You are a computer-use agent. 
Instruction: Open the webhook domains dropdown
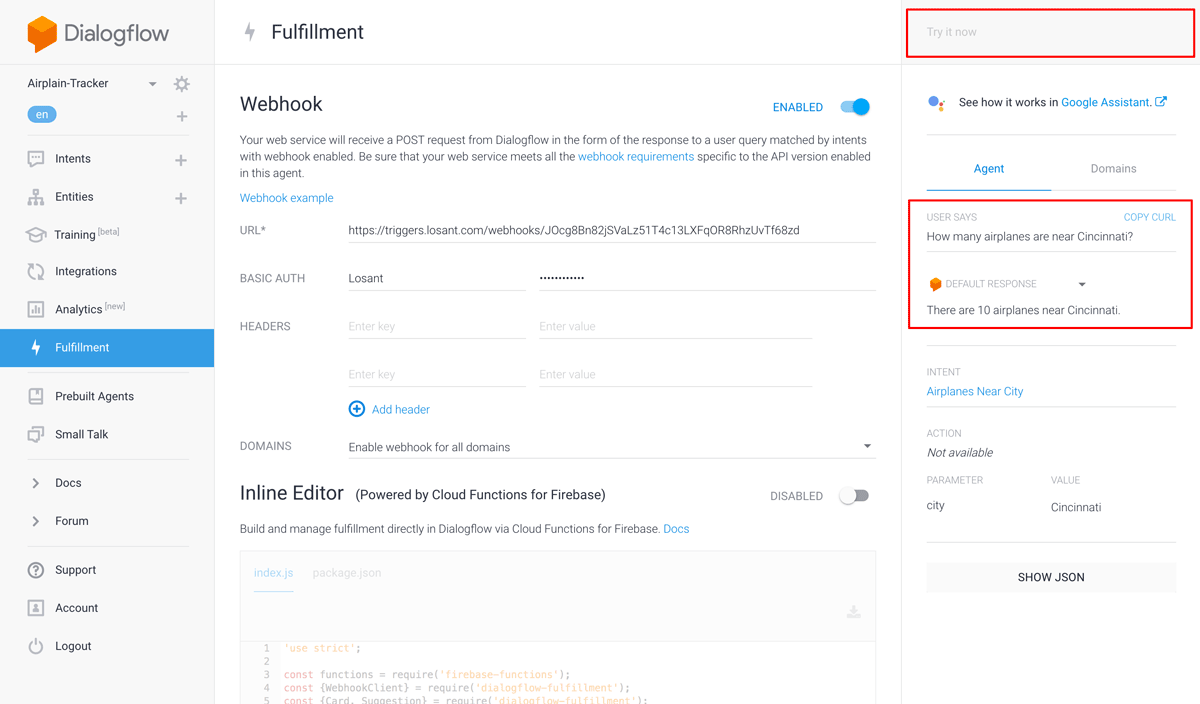[x=867, y=446]
